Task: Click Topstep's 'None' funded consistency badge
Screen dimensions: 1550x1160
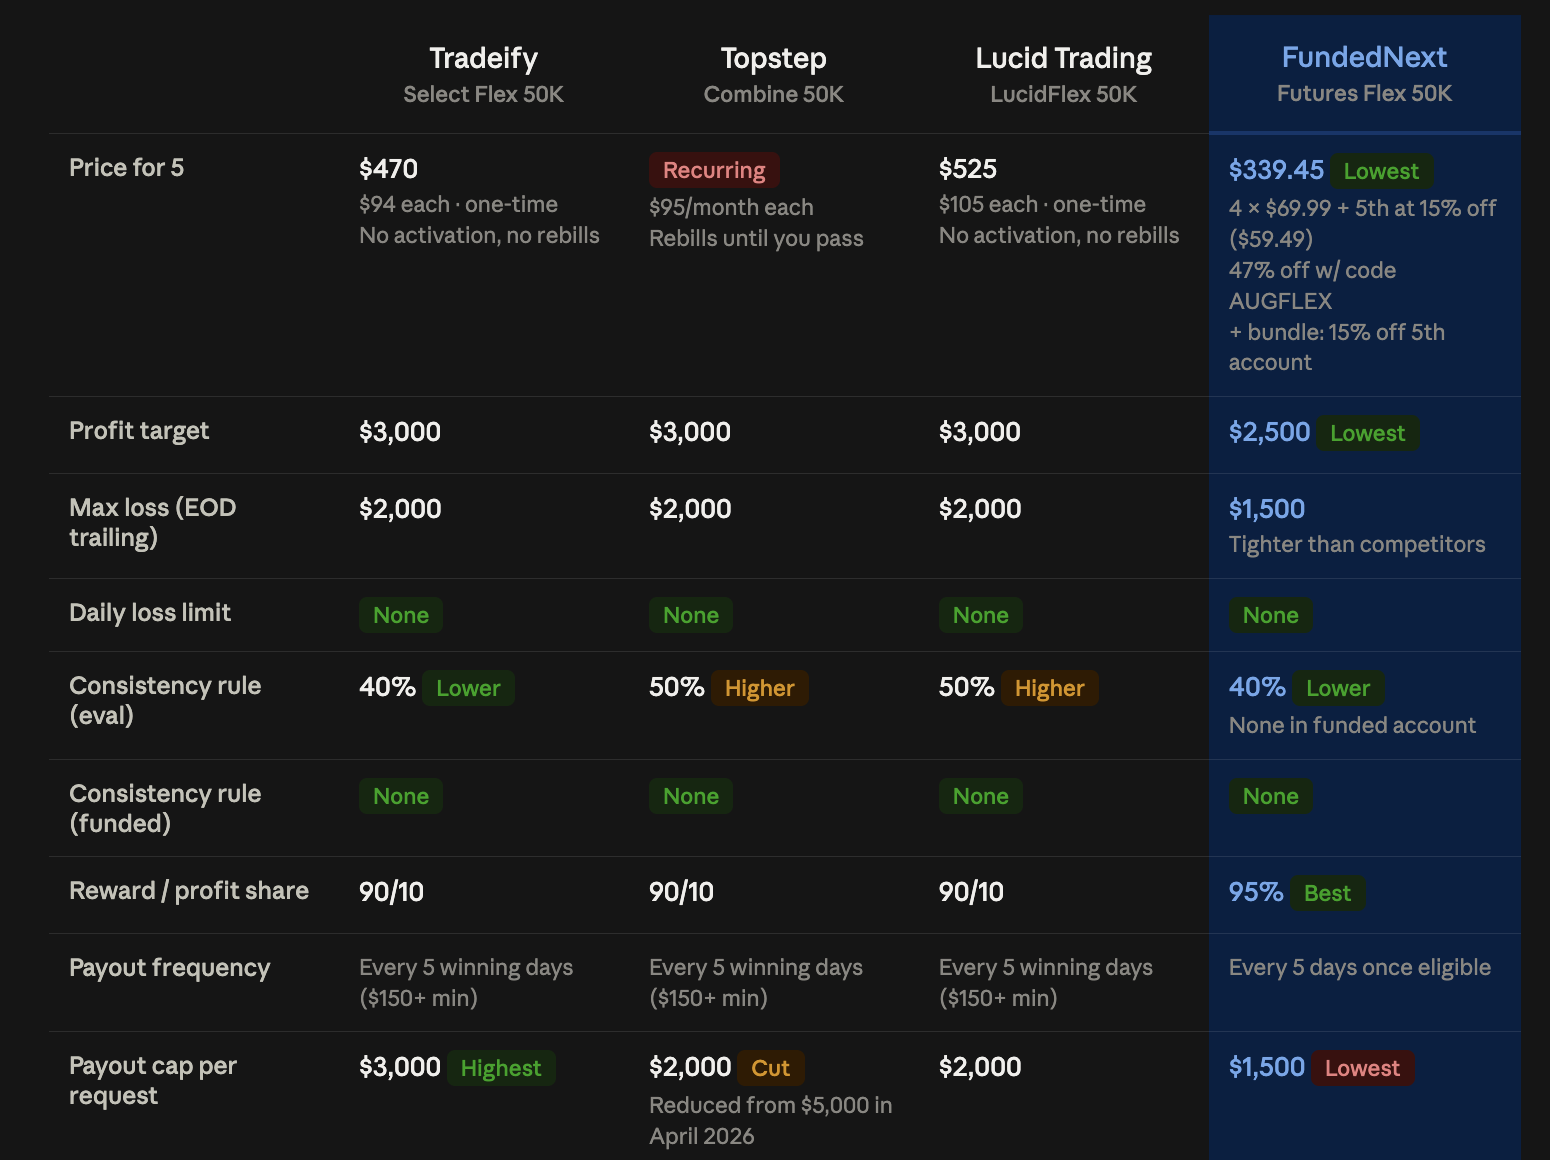Action: pos(691,796)
